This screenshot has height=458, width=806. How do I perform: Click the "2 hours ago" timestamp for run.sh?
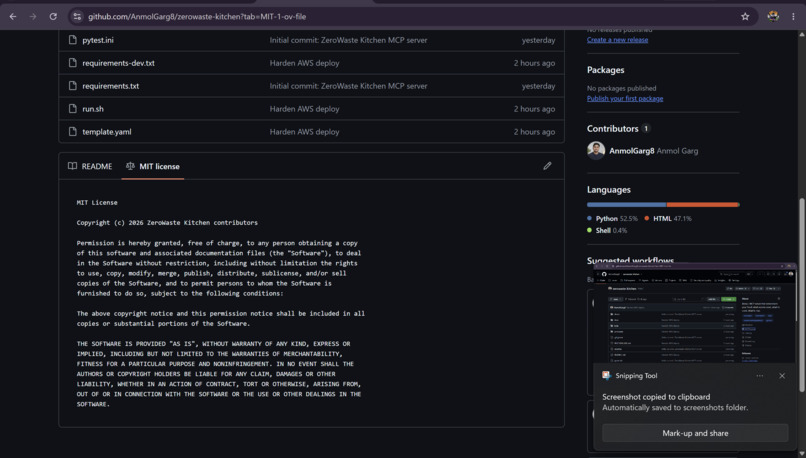(x=534, y=108)
